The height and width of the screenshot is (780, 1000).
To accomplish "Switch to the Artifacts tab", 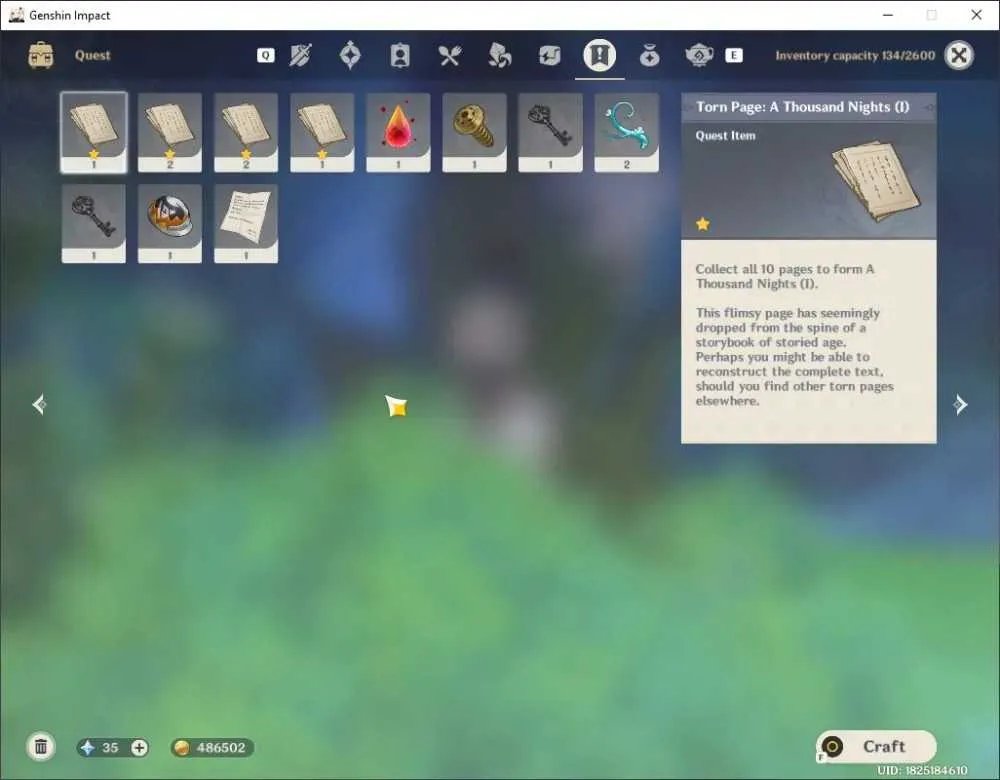I will tap(350, 55).
